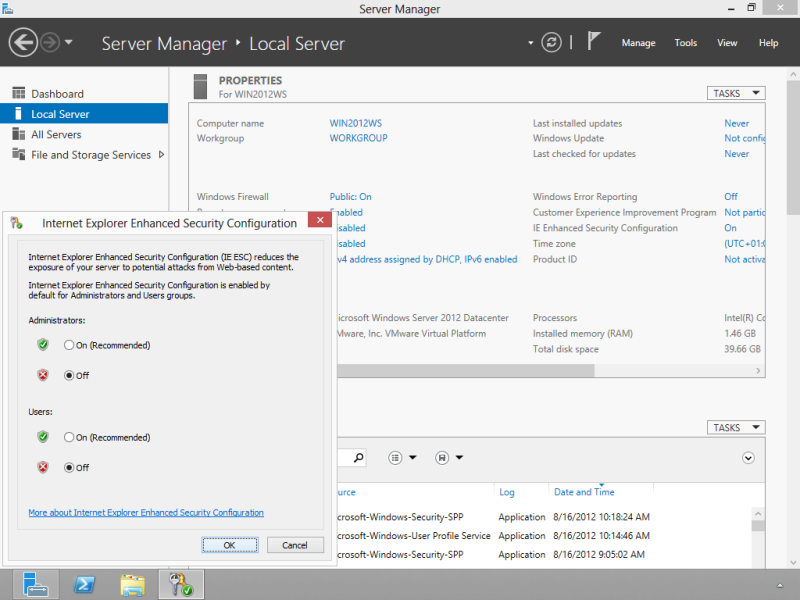The image size is (800, 600).
Task: Open the Tools menu
Action: point(685,43)
